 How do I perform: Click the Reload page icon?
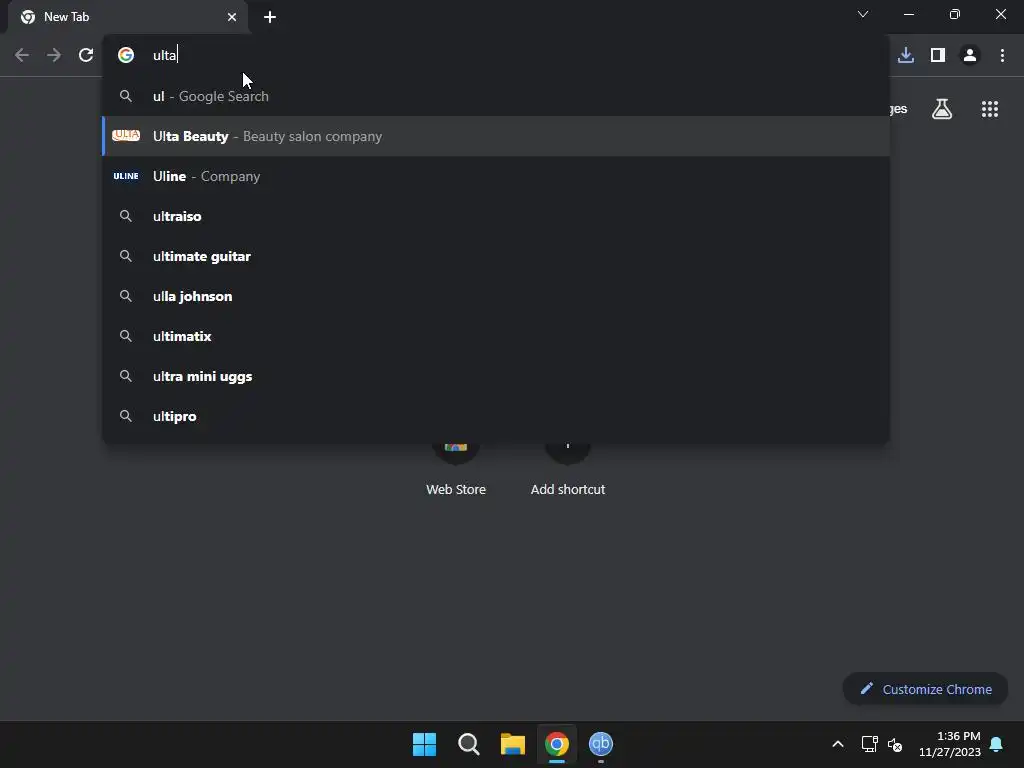pyautogui.click(x=86, y=56)
